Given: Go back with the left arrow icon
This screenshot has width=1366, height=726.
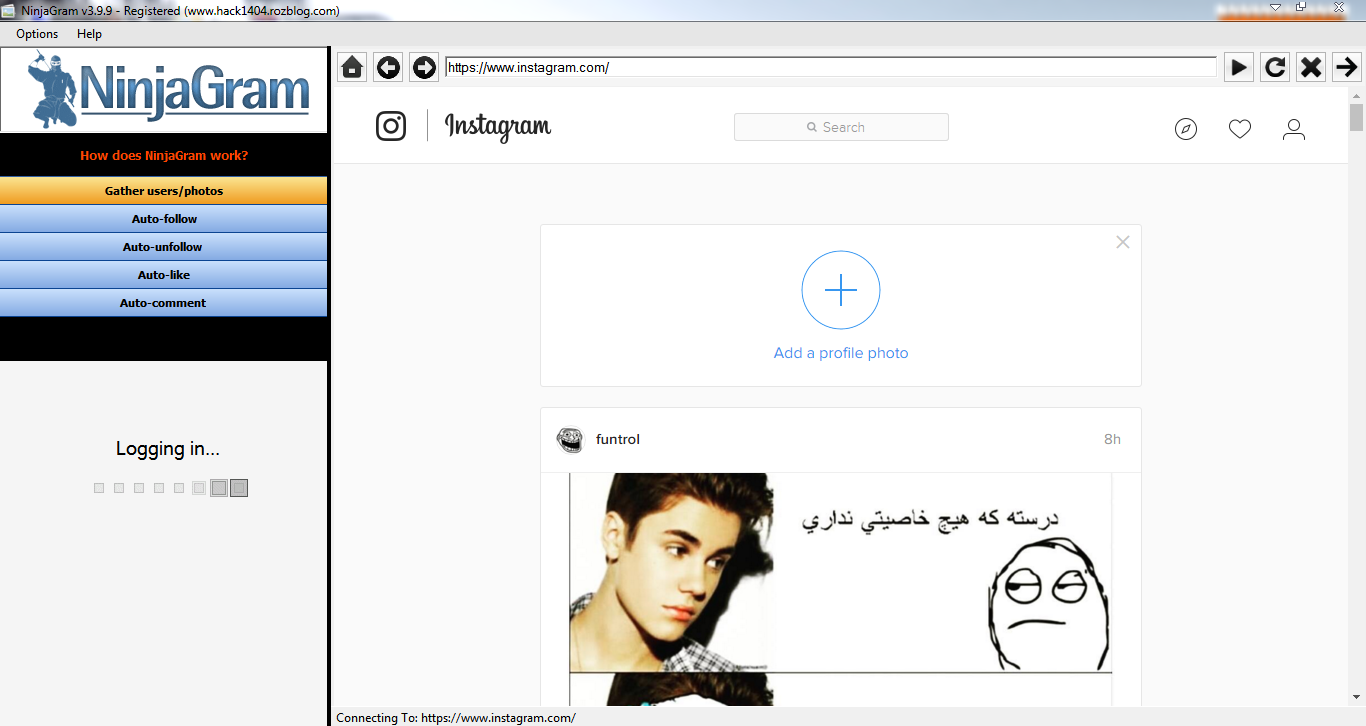Looking at the screenshot, I should click(x=388, y=67).
